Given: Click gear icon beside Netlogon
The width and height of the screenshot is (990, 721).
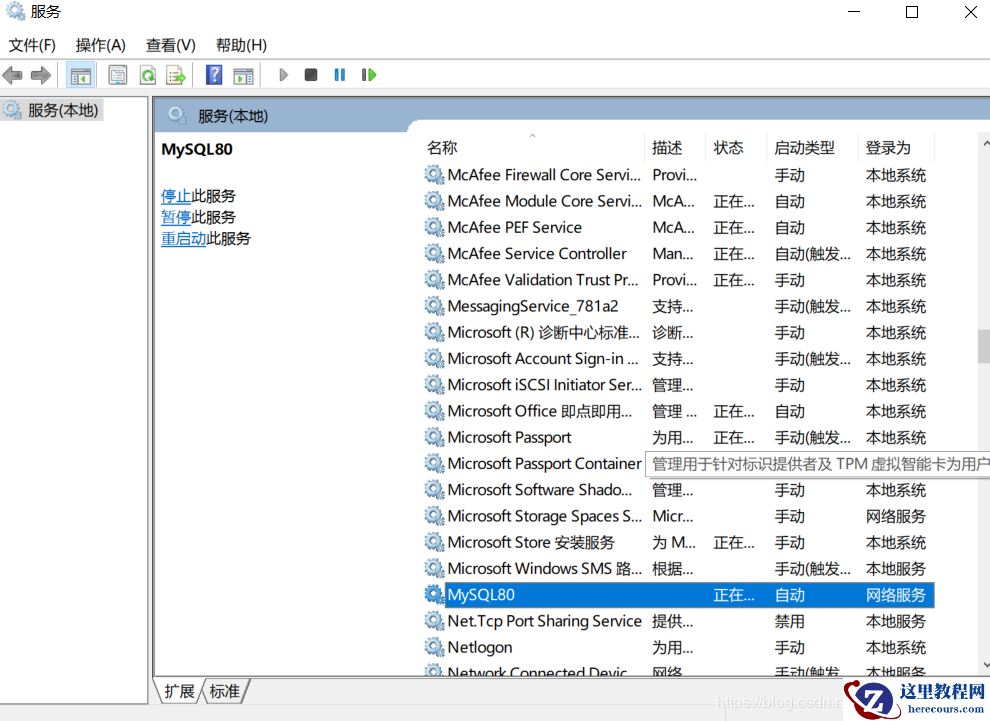Looking at the screenshot, I should click(x=434, y=647).
